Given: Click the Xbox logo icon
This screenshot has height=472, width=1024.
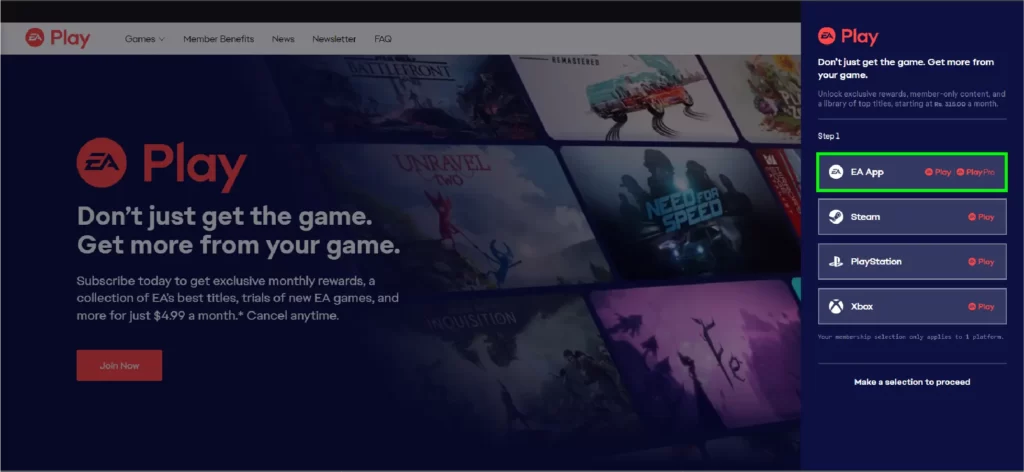Looking at the screenshot, I should coord(836,306).
